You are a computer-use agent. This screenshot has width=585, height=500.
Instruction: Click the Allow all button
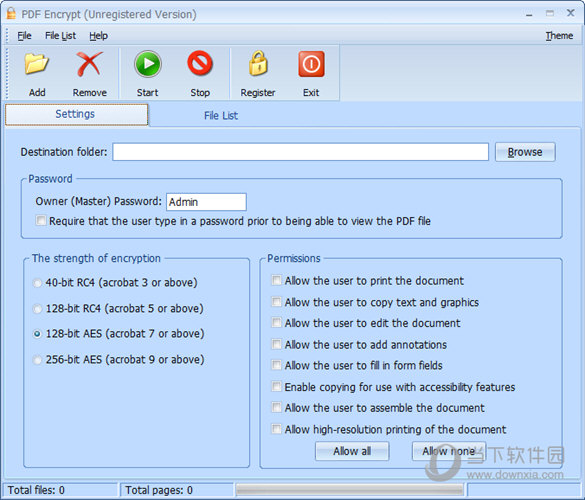tap(352, 451)
